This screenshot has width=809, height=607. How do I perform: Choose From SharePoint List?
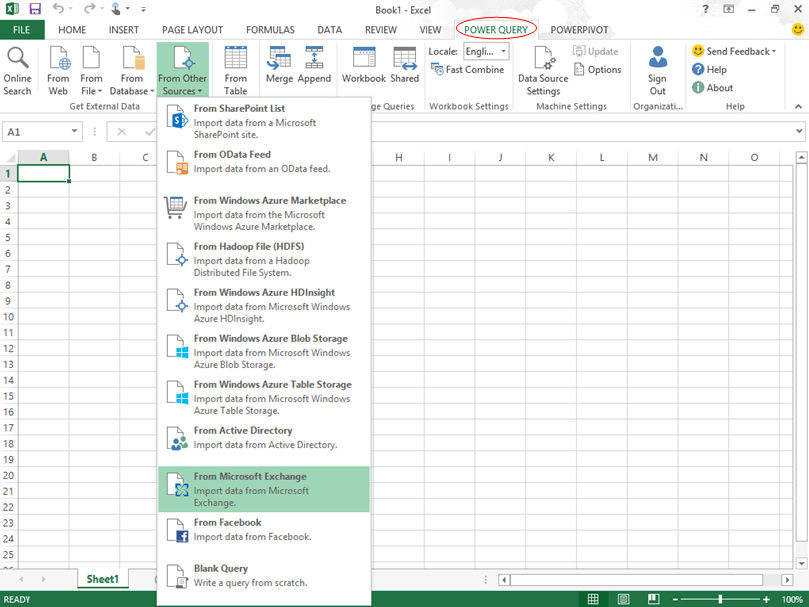pyautogui.click(x=264, y=121)
